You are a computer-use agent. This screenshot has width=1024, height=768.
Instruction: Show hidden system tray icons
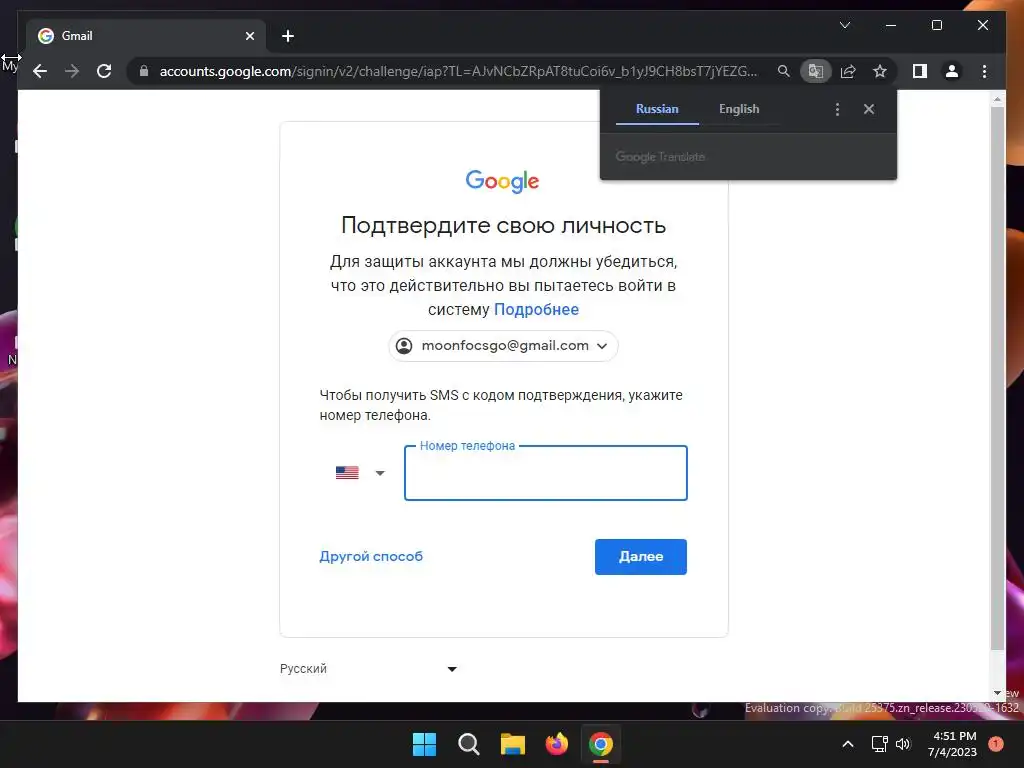[x=848, y=744]
